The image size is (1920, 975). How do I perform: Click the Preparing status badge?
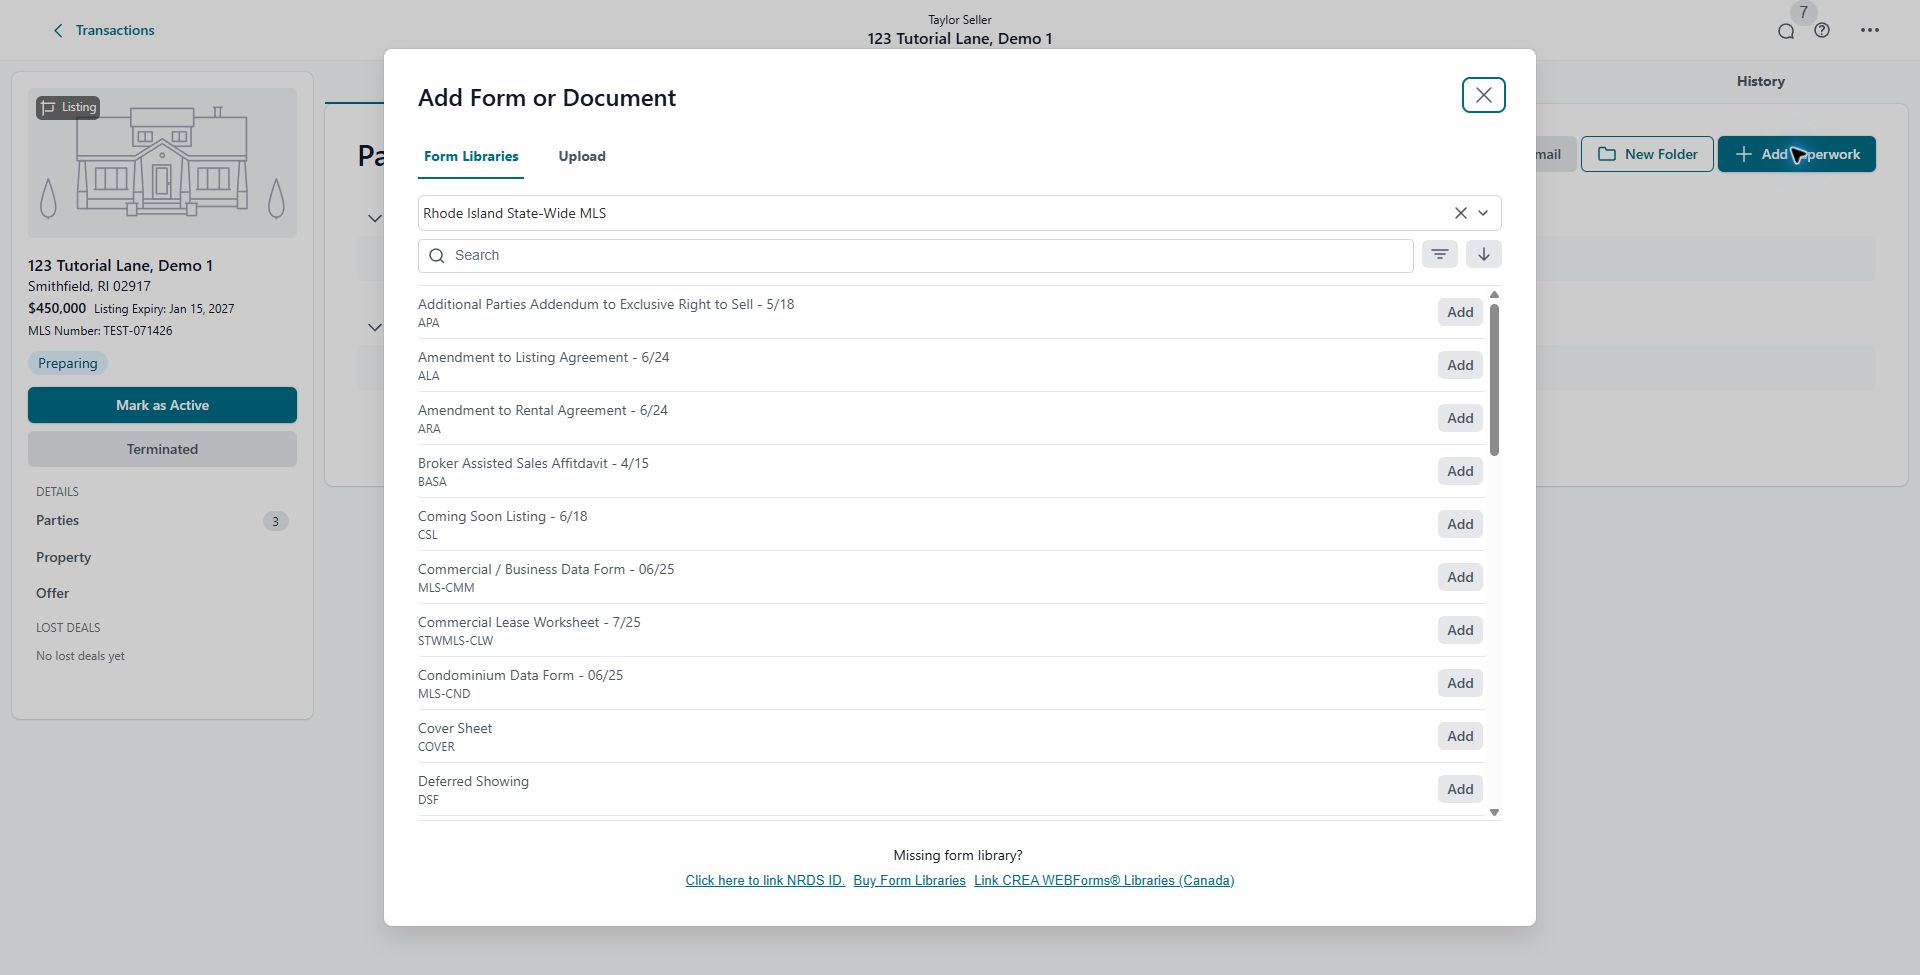coord(68,363)
